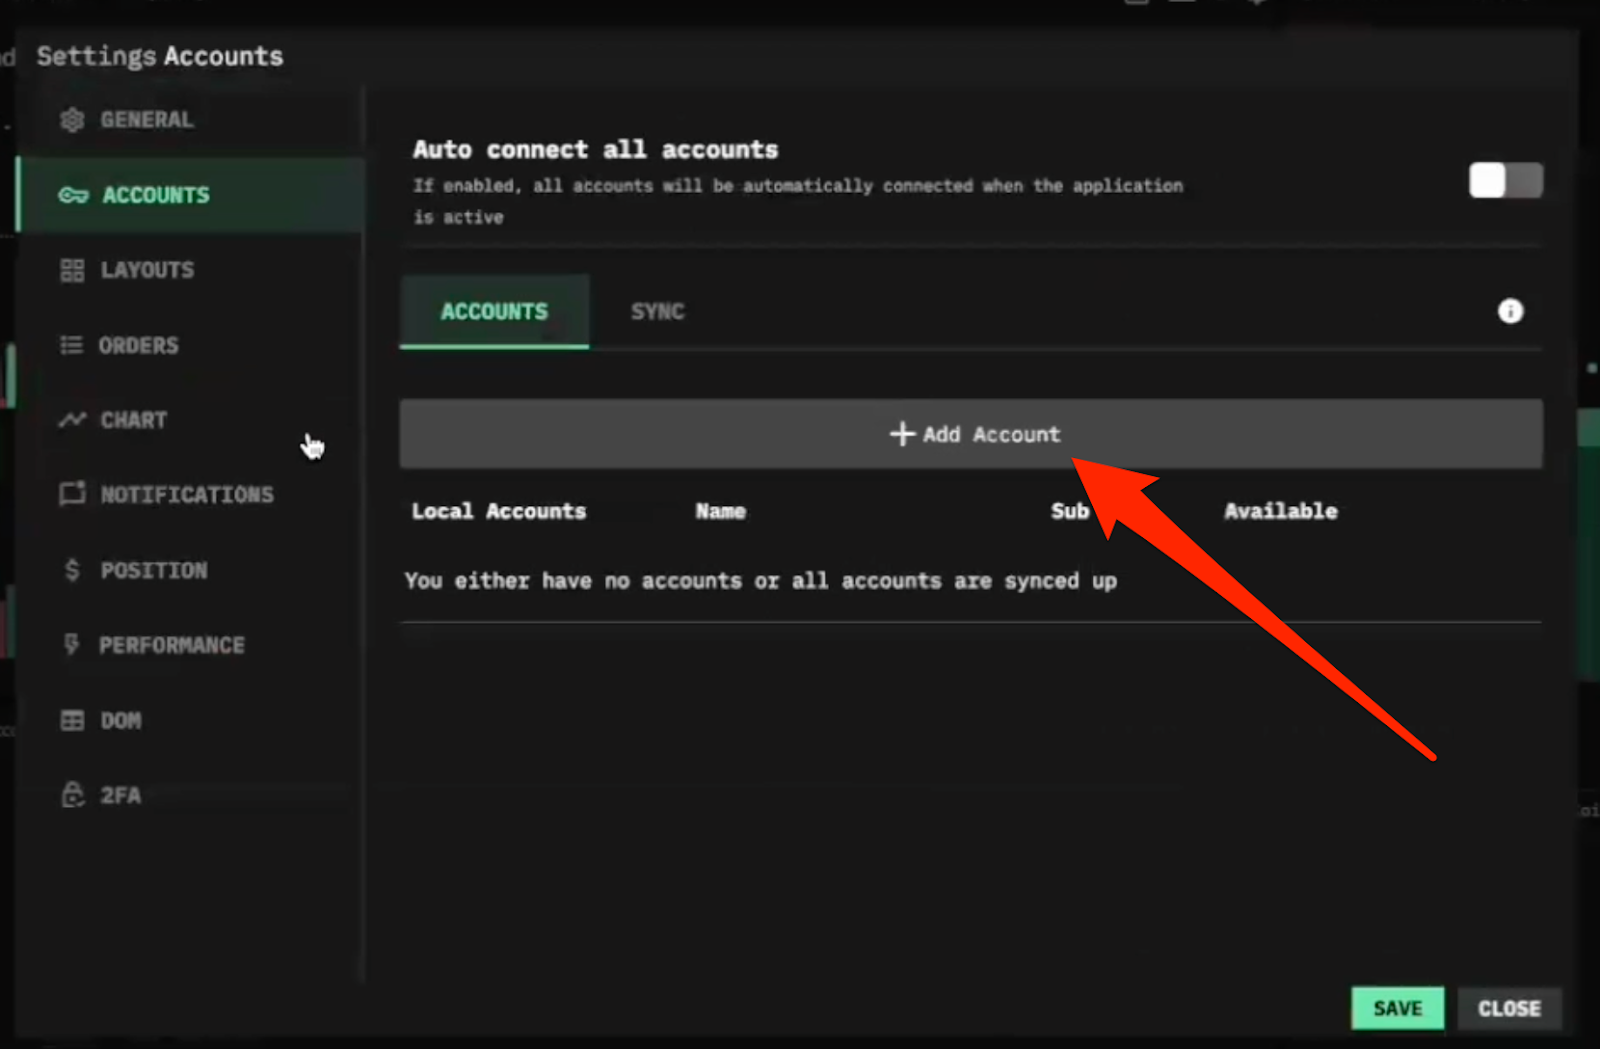Open Layouts settings section
Viewport: 1600px width, 1049px height.
(190, 270)
